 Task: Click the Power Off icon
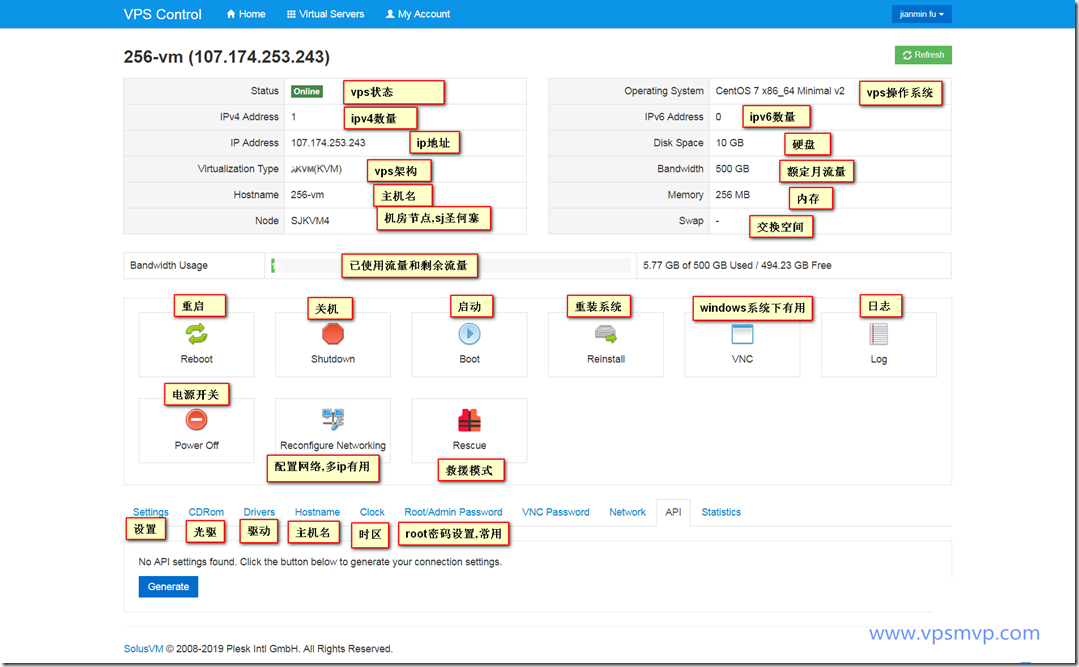pyautogui.click(x=196, y=421)
